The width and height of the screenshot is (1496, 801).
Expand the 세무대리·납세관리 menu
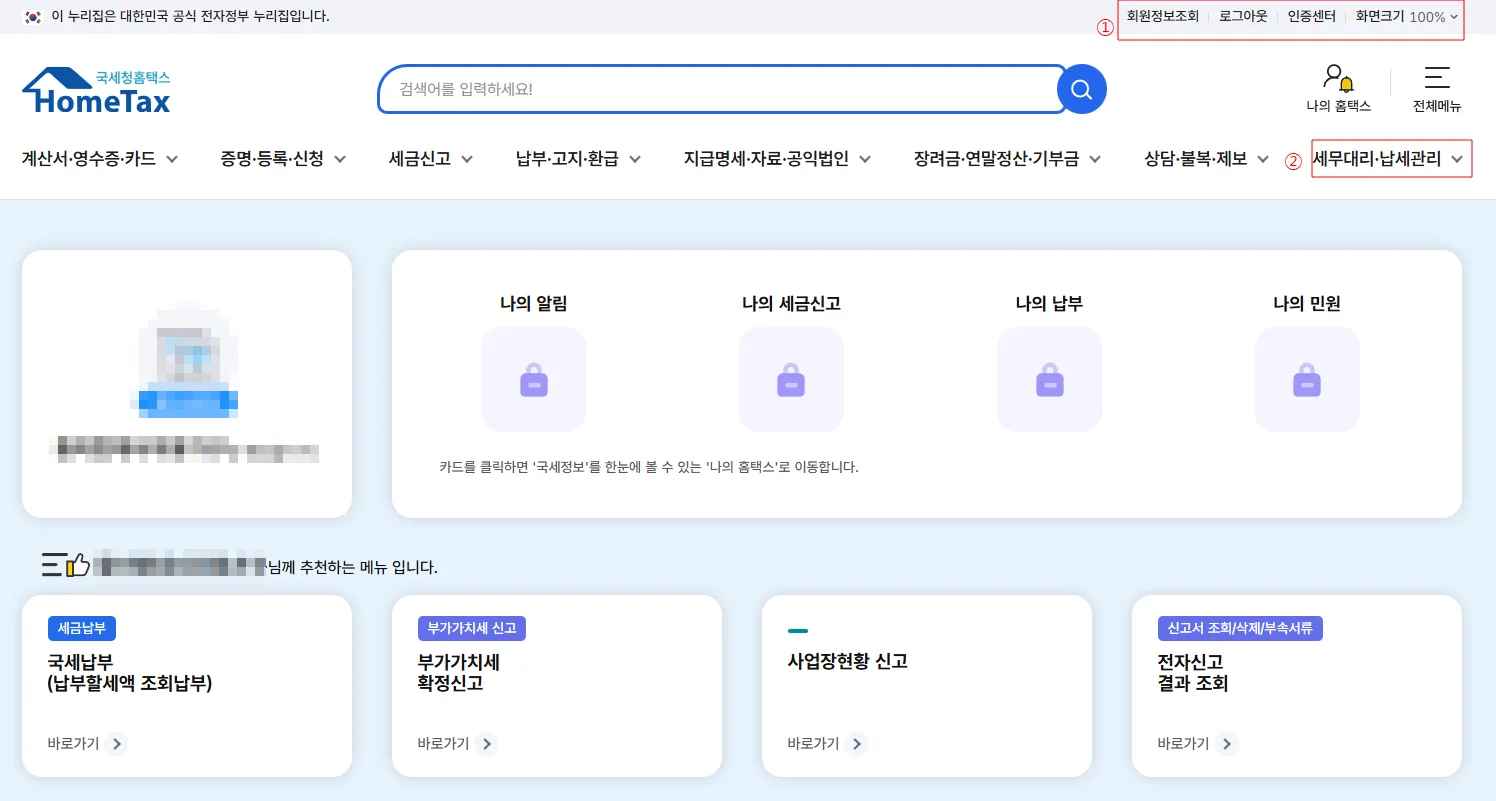1390,159
